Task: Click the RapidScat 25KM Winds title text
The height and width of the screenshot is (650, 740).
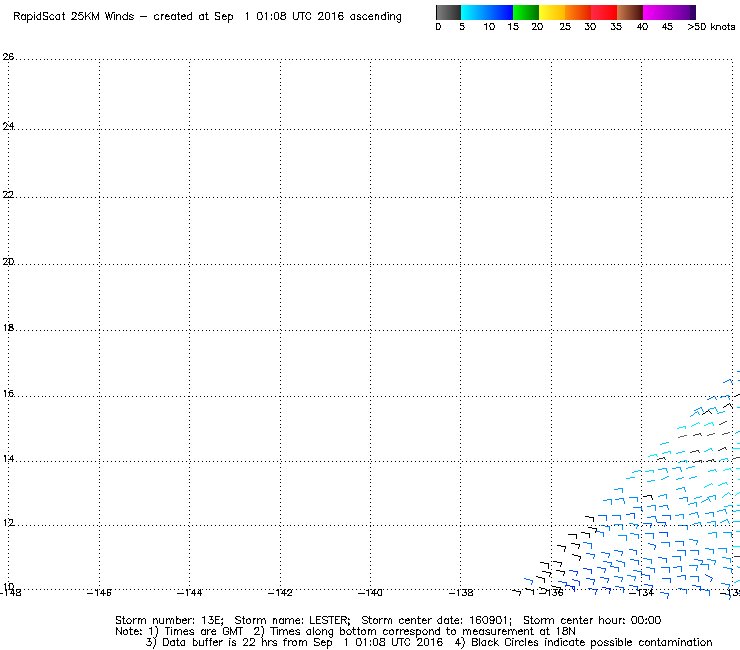Action: [208, 16]
